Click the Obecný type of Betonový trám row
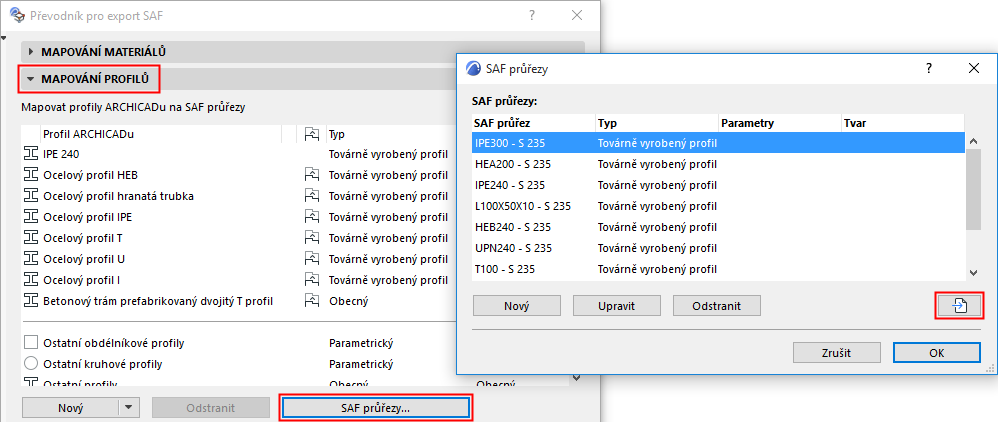The width and height of the screenshot is (998, 422). [x=348, y=300]
